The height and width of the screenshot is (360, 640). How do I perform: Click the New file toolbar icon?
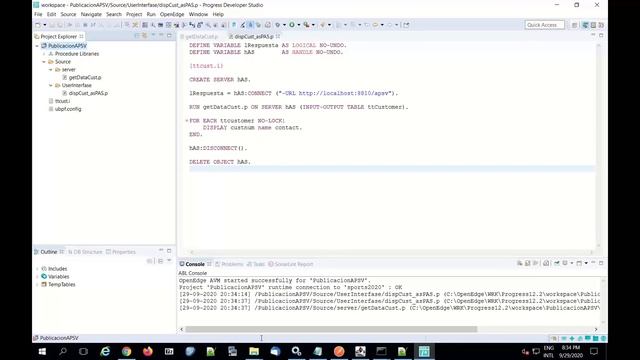(x=38, y=25)
